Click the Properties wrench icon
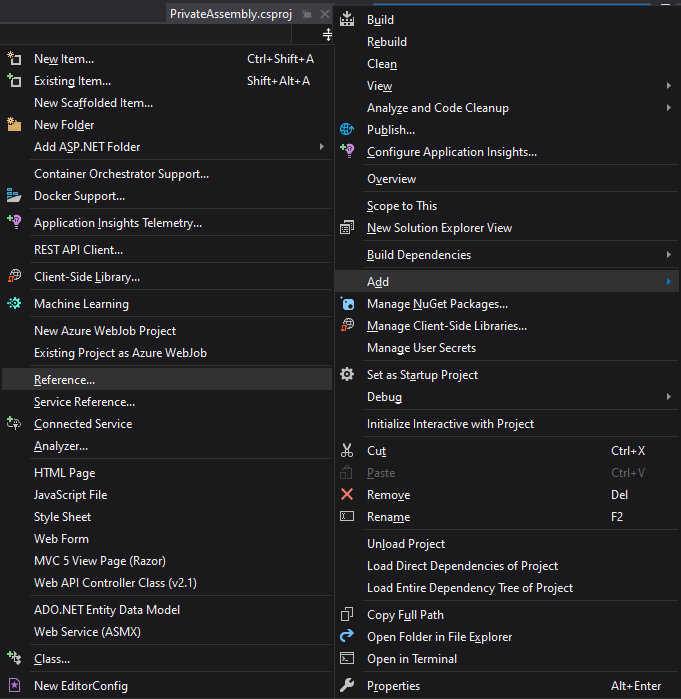The width and height of the screenshot is (681, 699). pos(347,686)
